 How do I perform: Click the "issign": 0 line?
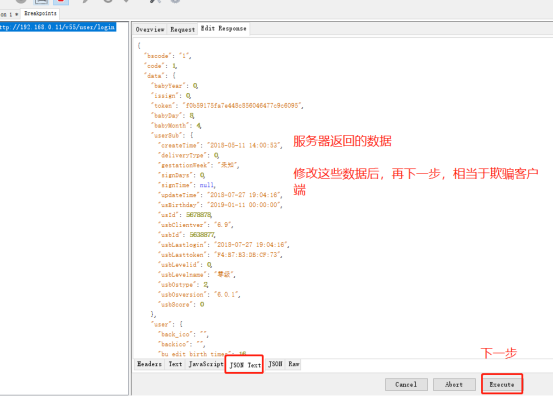171,95
